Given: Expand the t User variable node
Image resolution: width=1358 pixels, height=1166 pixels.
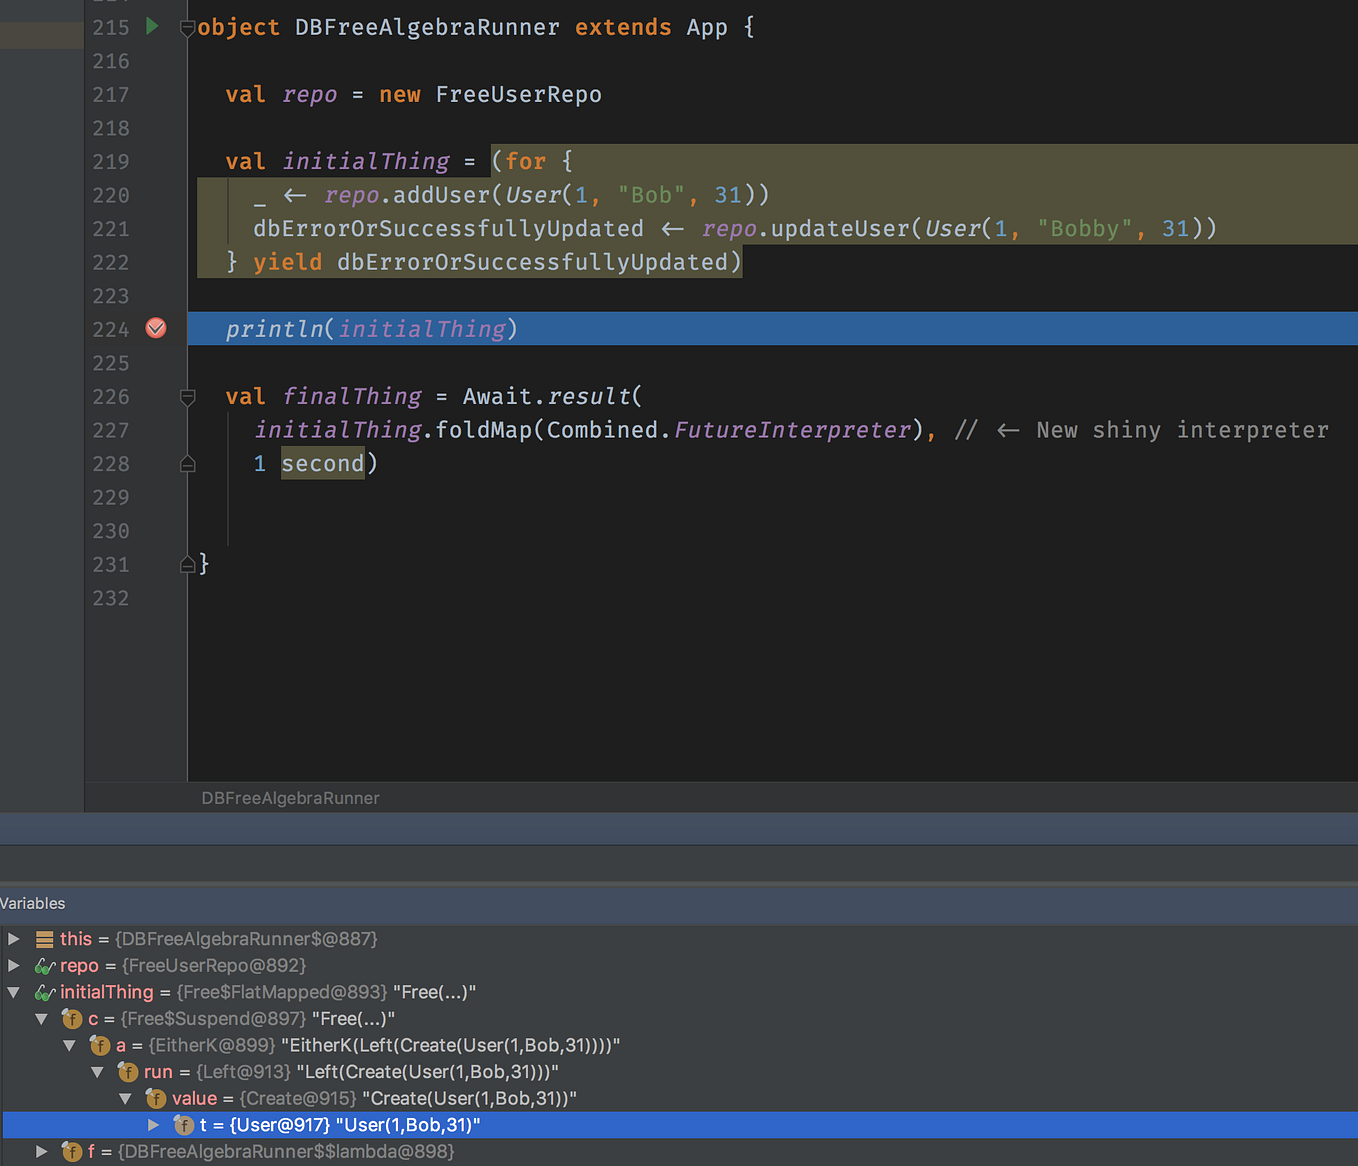Looking at the screenshot, I should pyautogui.click(x=154, y=1125).
